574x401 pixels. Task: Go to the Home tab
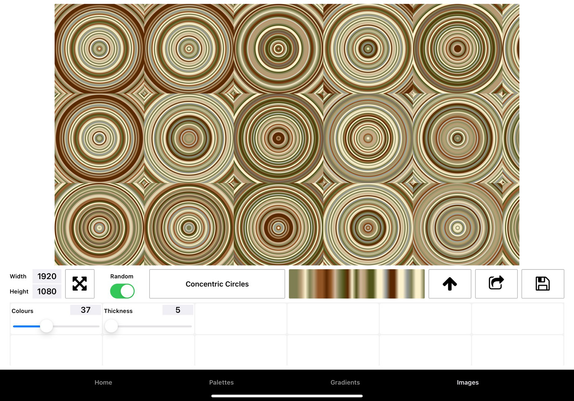(x=103, y=382)
